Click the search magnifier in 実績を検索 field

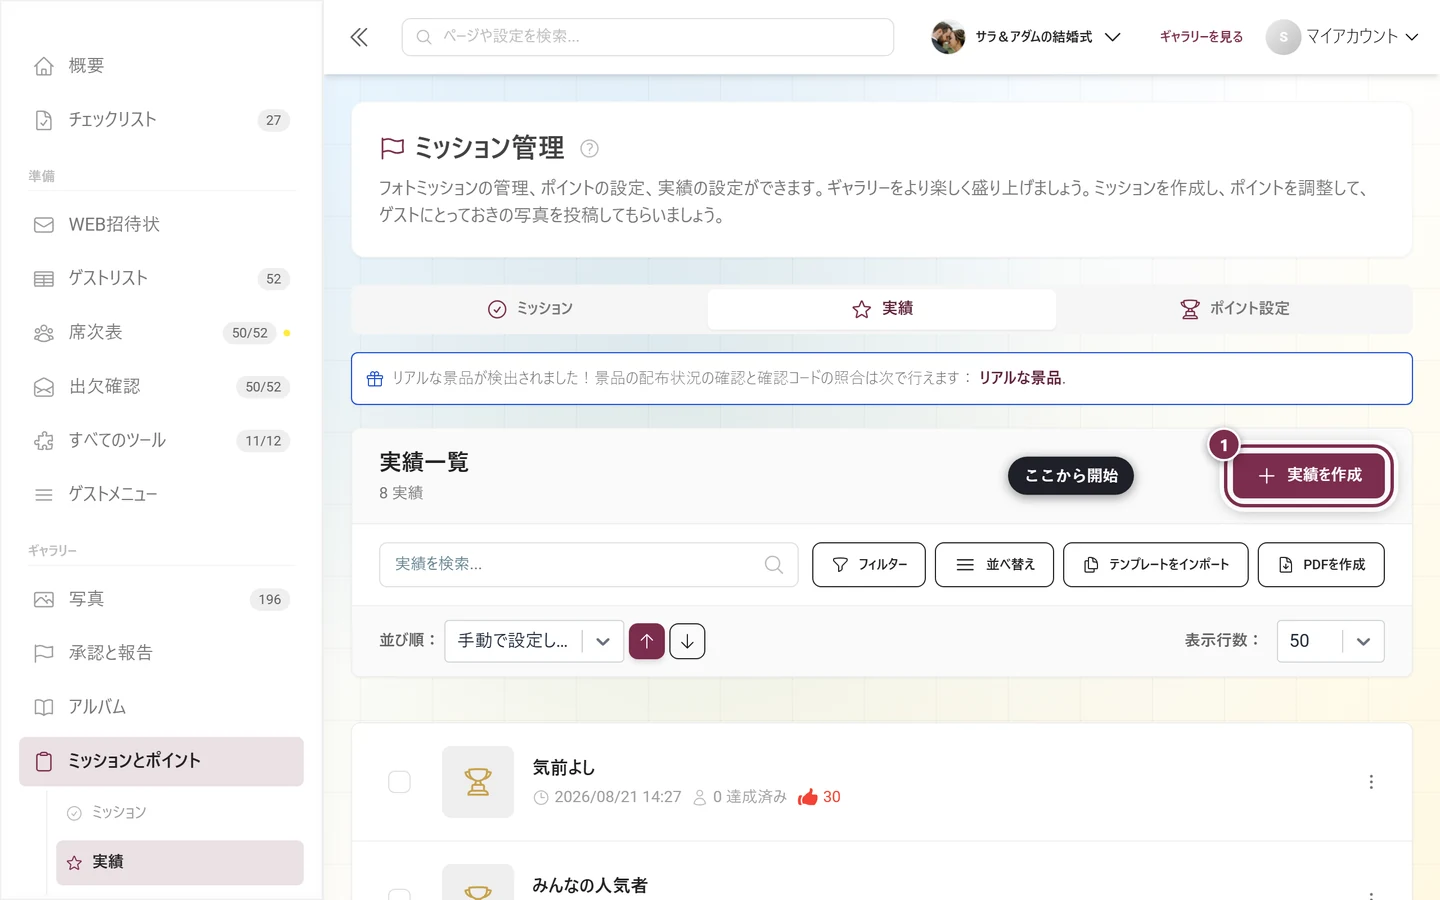773,564
